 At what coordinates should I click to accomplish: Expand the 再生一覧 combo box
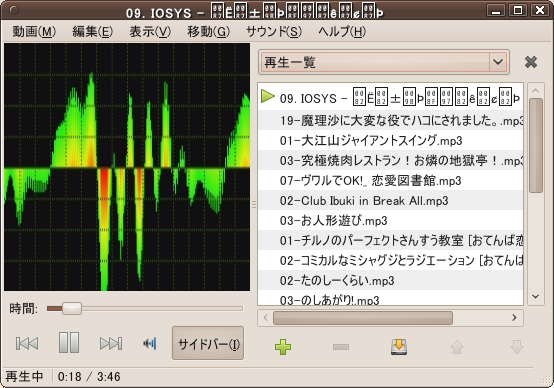(384, 62)
